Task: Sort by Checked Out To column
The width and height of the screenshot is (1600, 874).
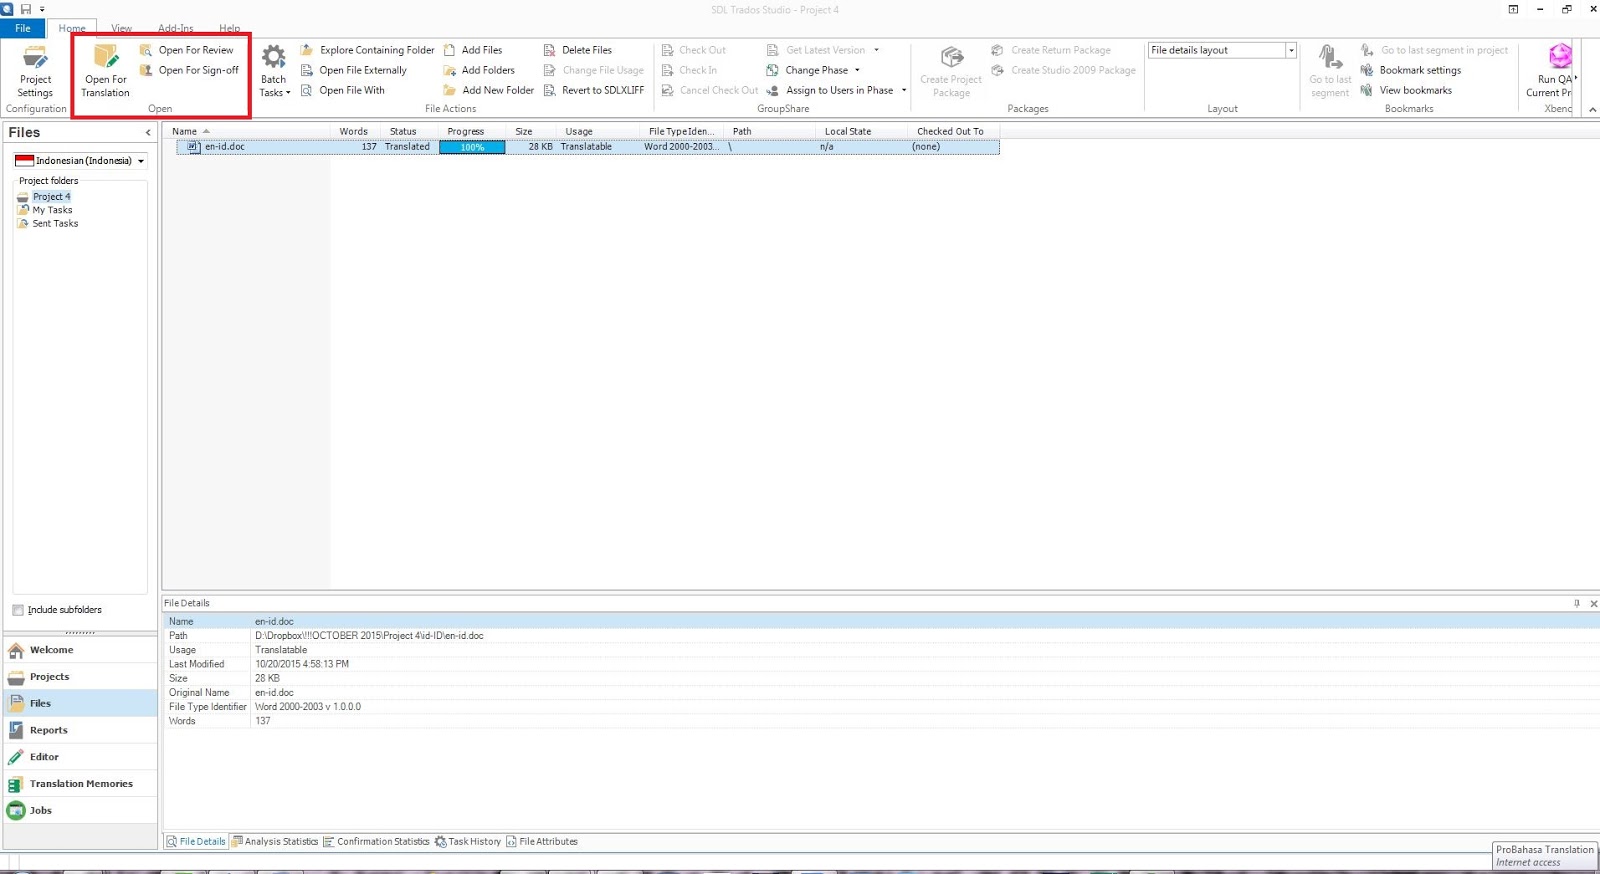Action: (951, 131)
